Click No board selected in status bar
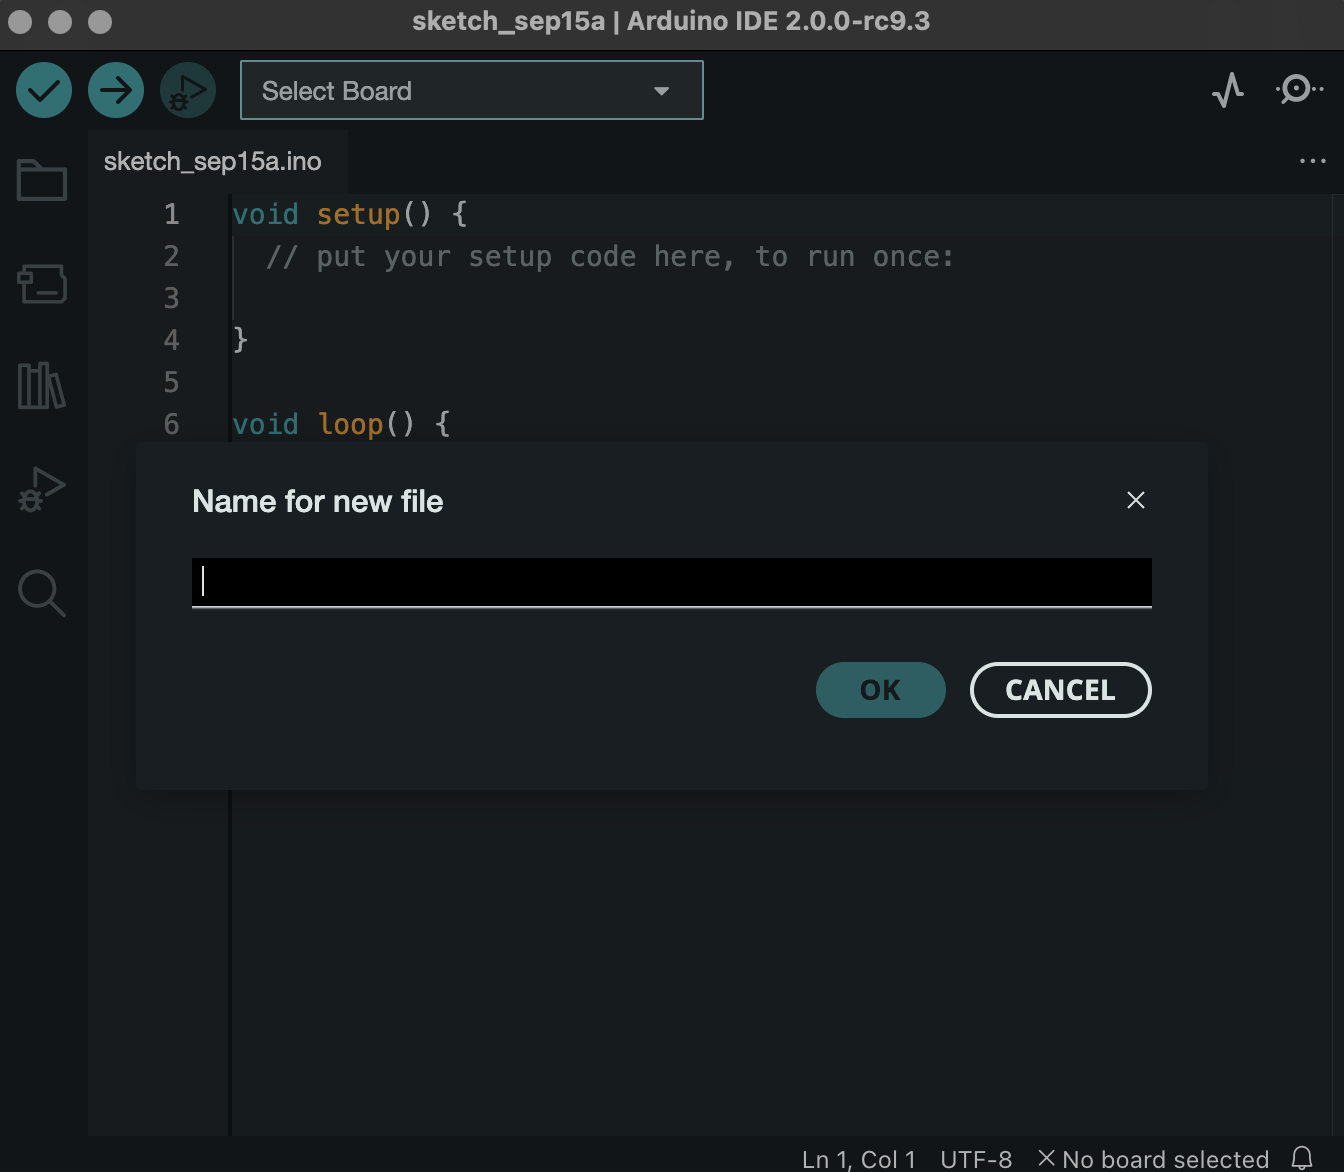1344x1172 pixels. click(x=1154, y=1159)
